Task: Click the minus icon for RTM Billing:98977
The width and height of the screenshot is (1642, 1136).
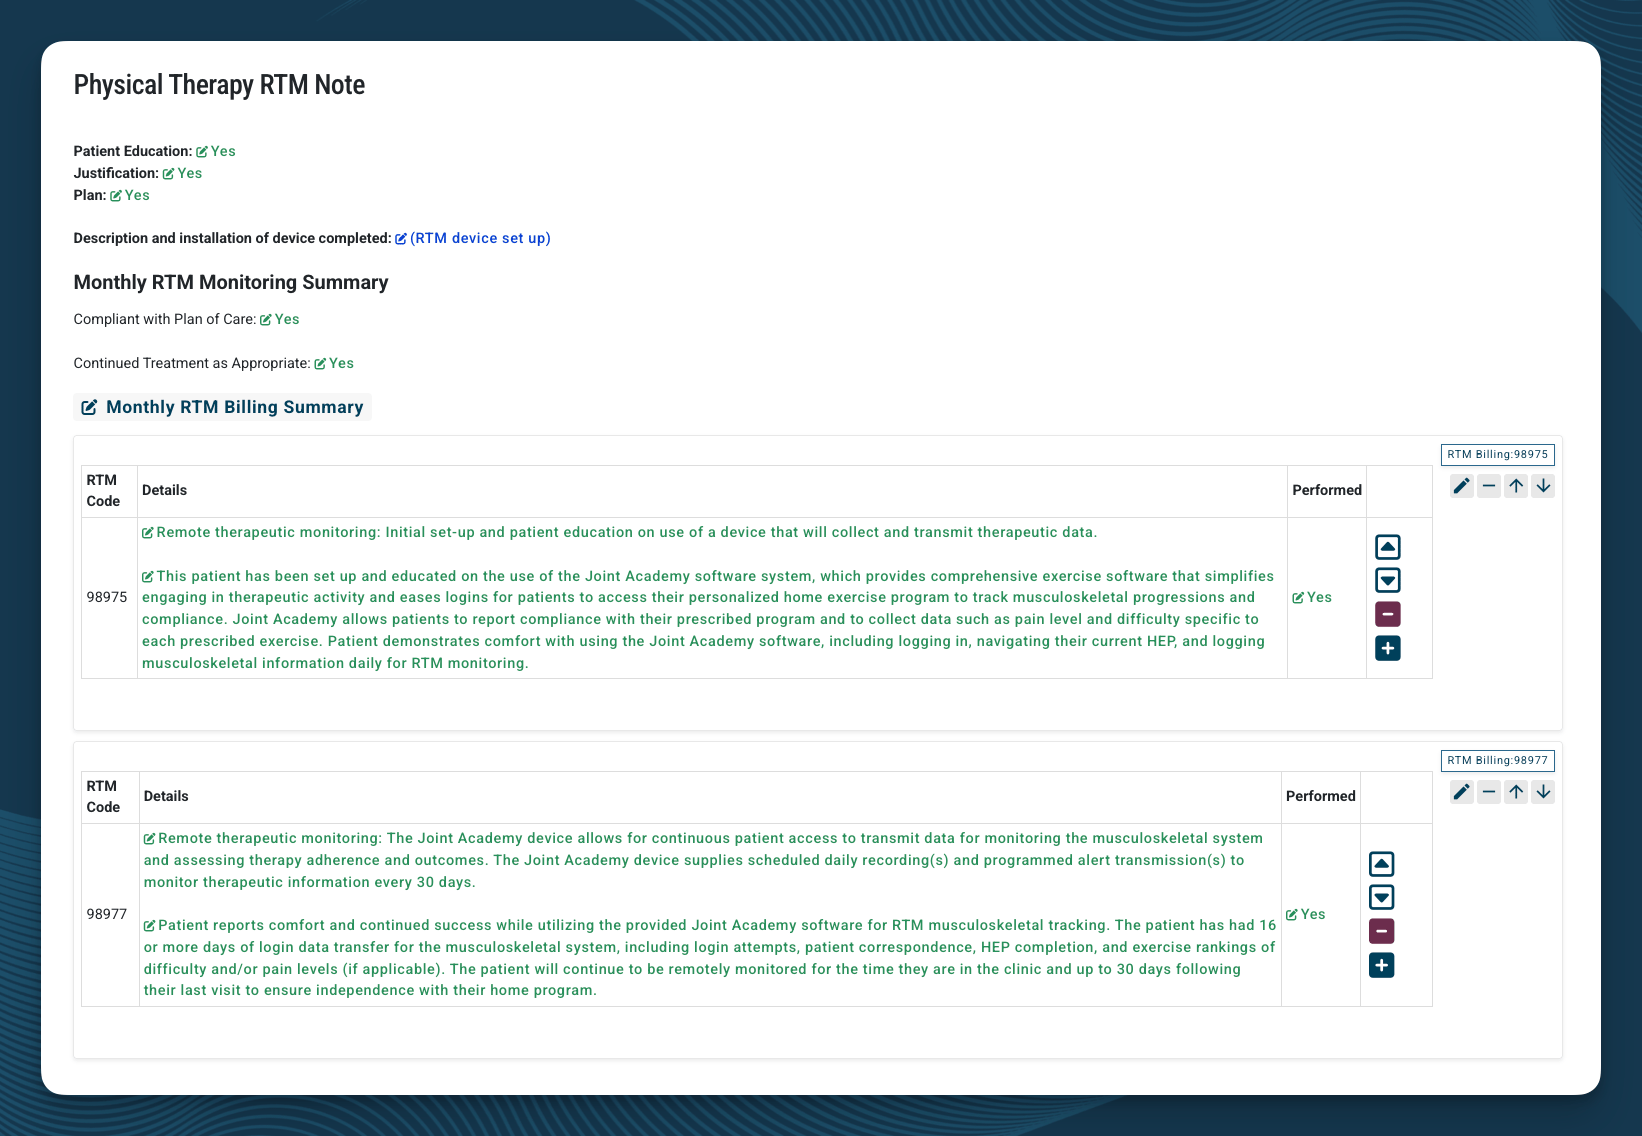Action: (1489, 792)
